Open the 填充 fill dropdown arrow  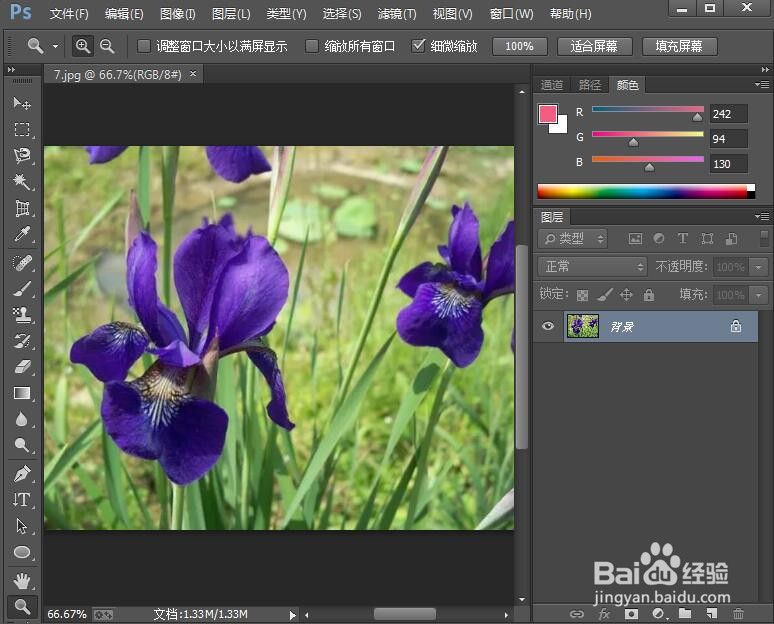(x=758, y=295)
